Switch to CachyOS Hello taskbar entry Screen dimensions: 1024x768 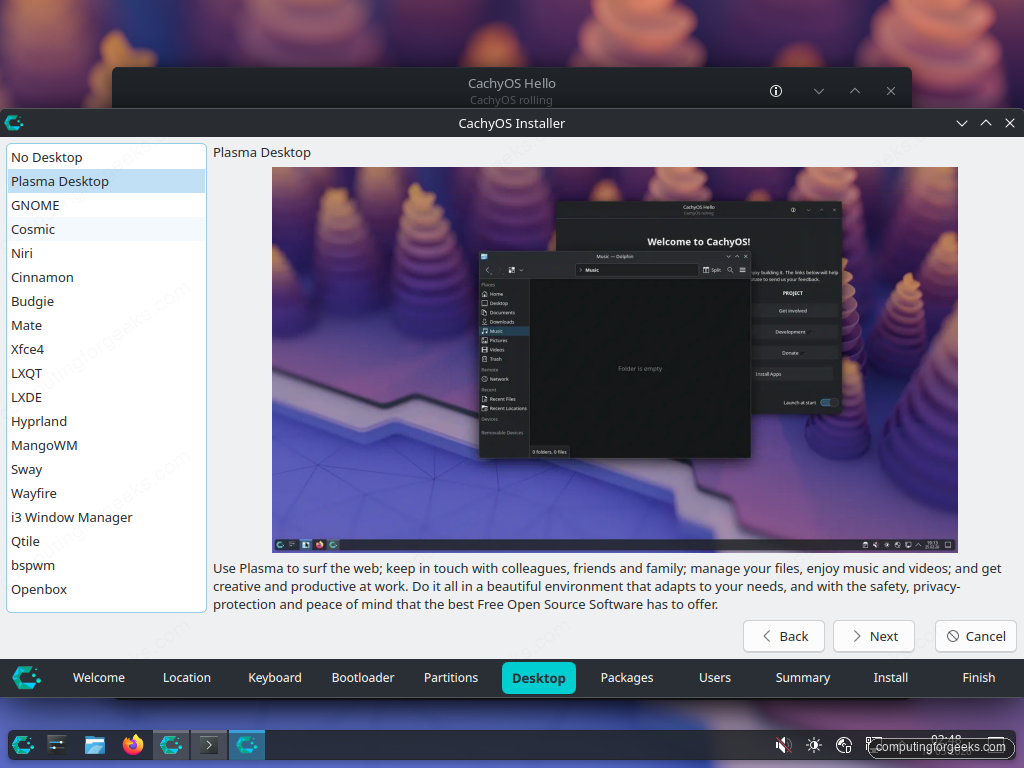tap(171, 744)
